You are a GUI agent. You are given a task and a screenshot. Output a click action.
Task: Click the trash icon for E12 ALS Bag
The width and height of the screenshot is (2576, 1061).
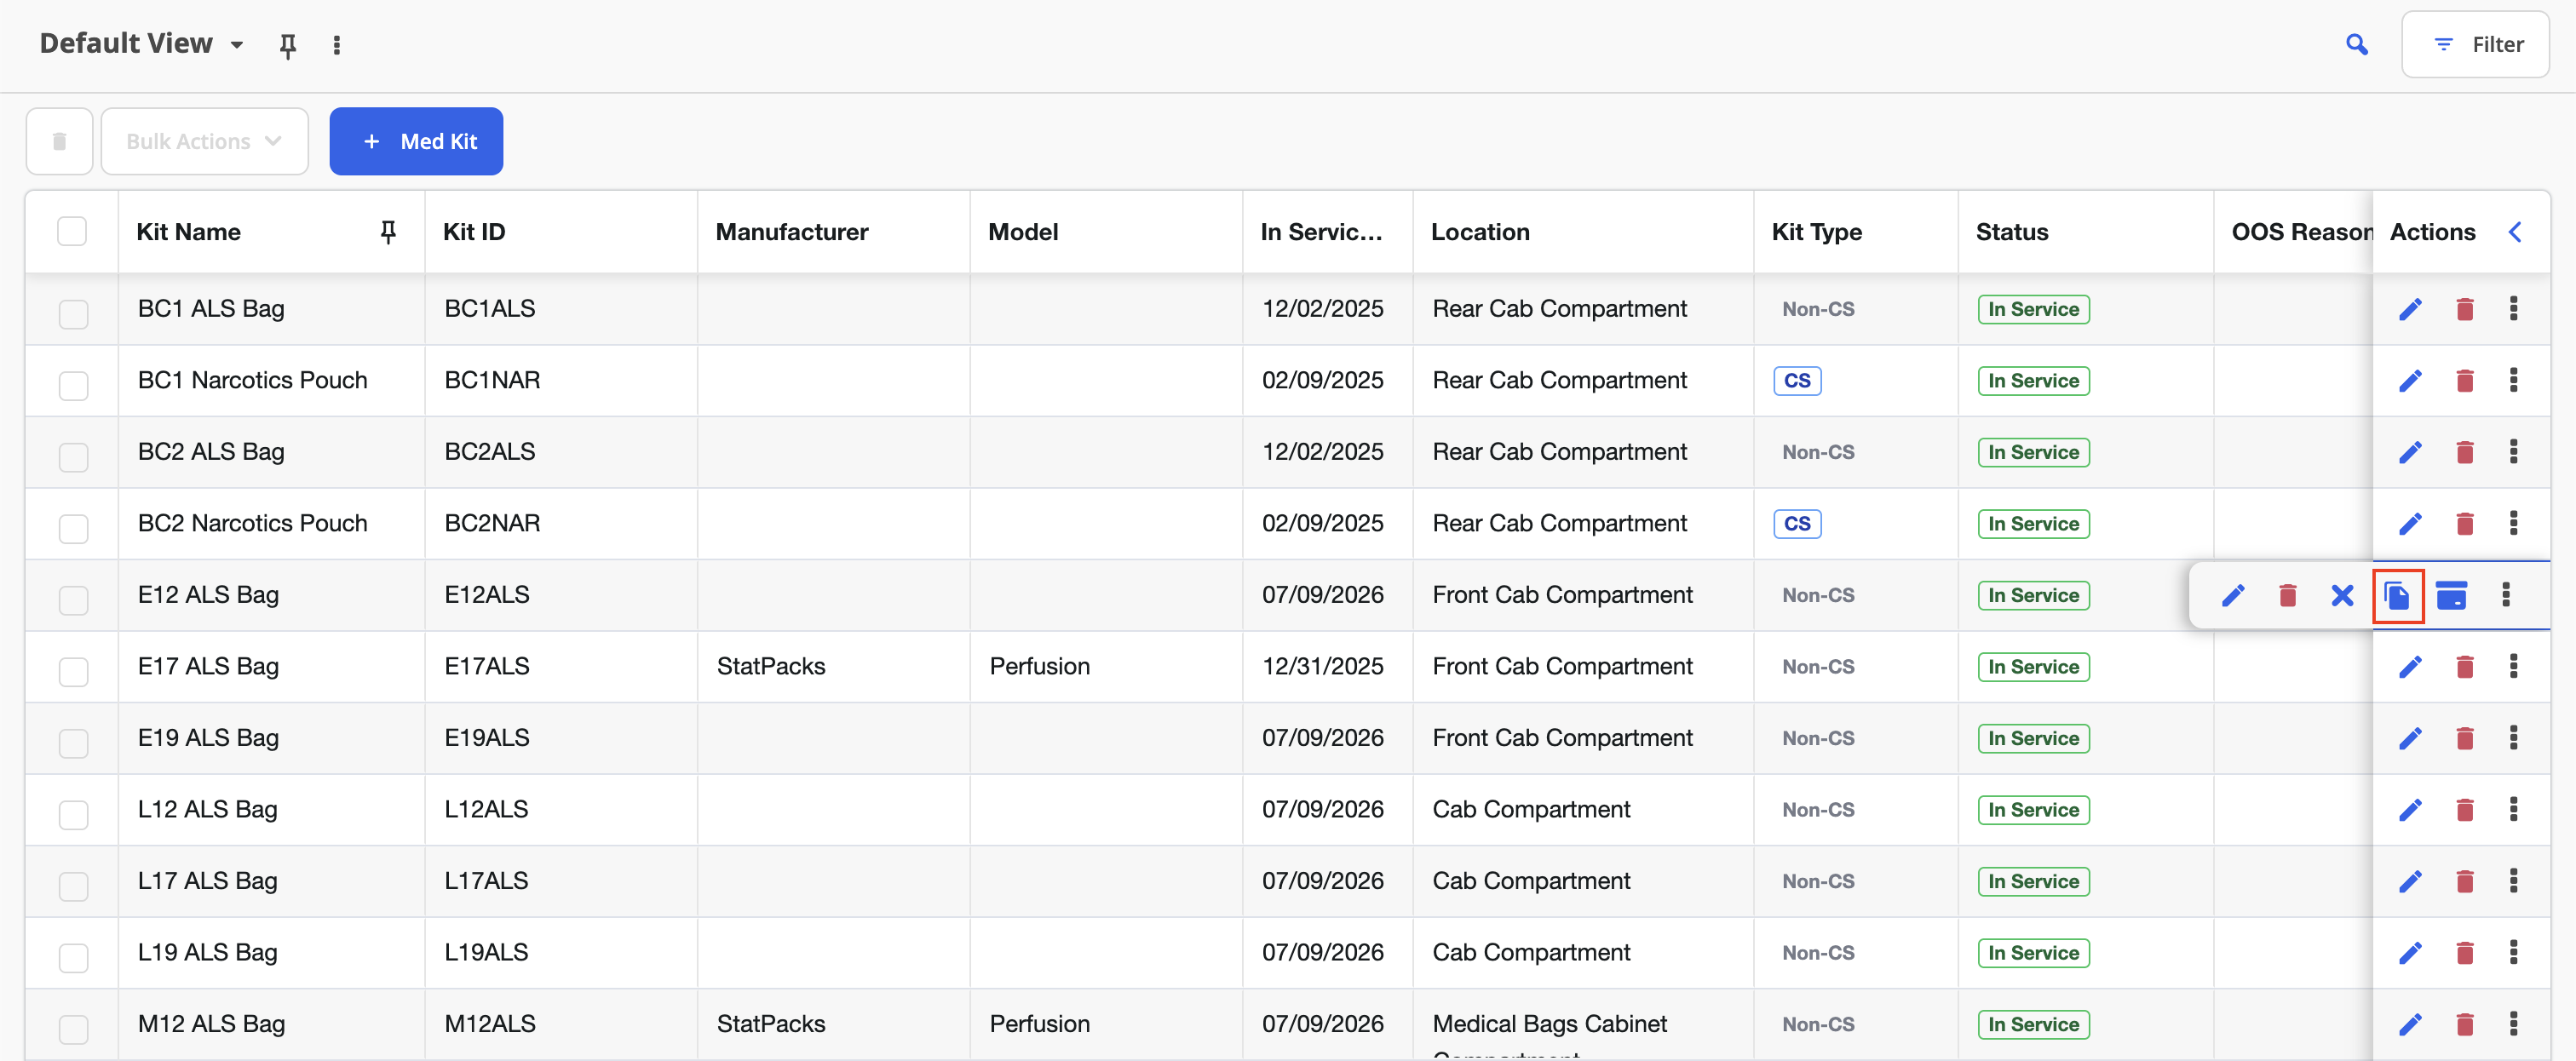pos(2287,596)
